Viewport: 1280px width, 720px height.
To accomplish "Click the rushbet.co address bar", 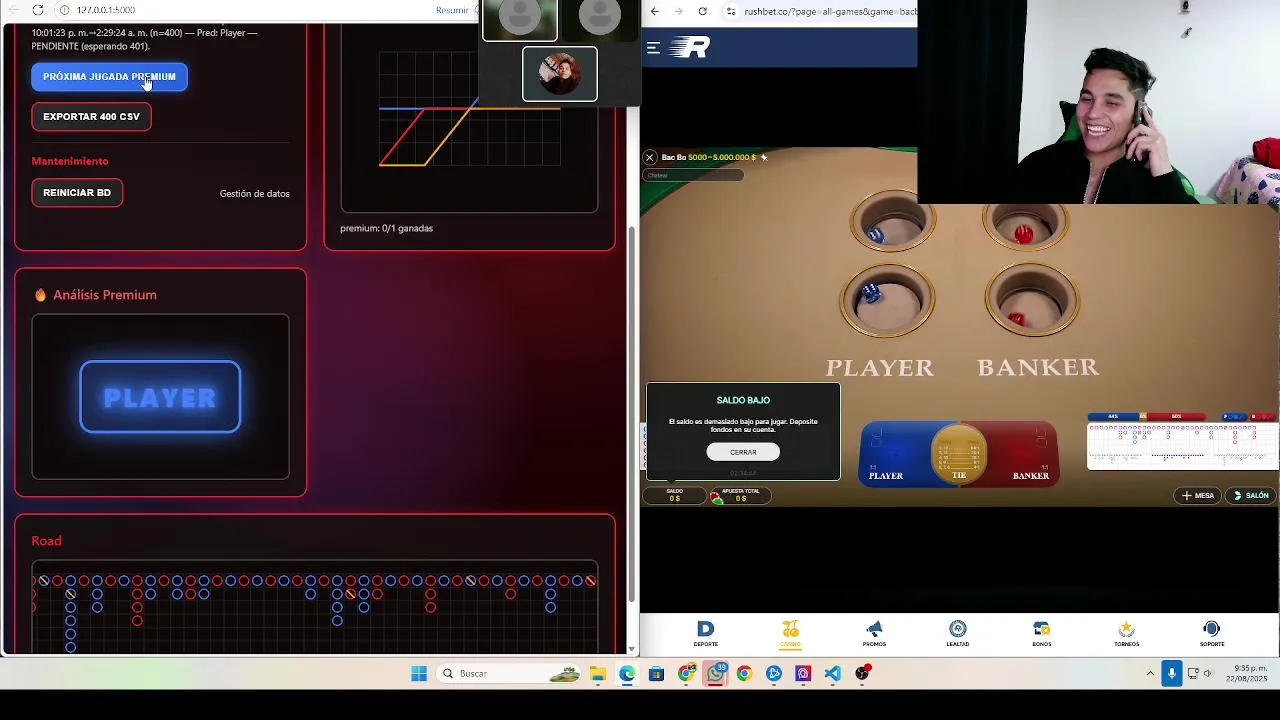I will point(829,11).
